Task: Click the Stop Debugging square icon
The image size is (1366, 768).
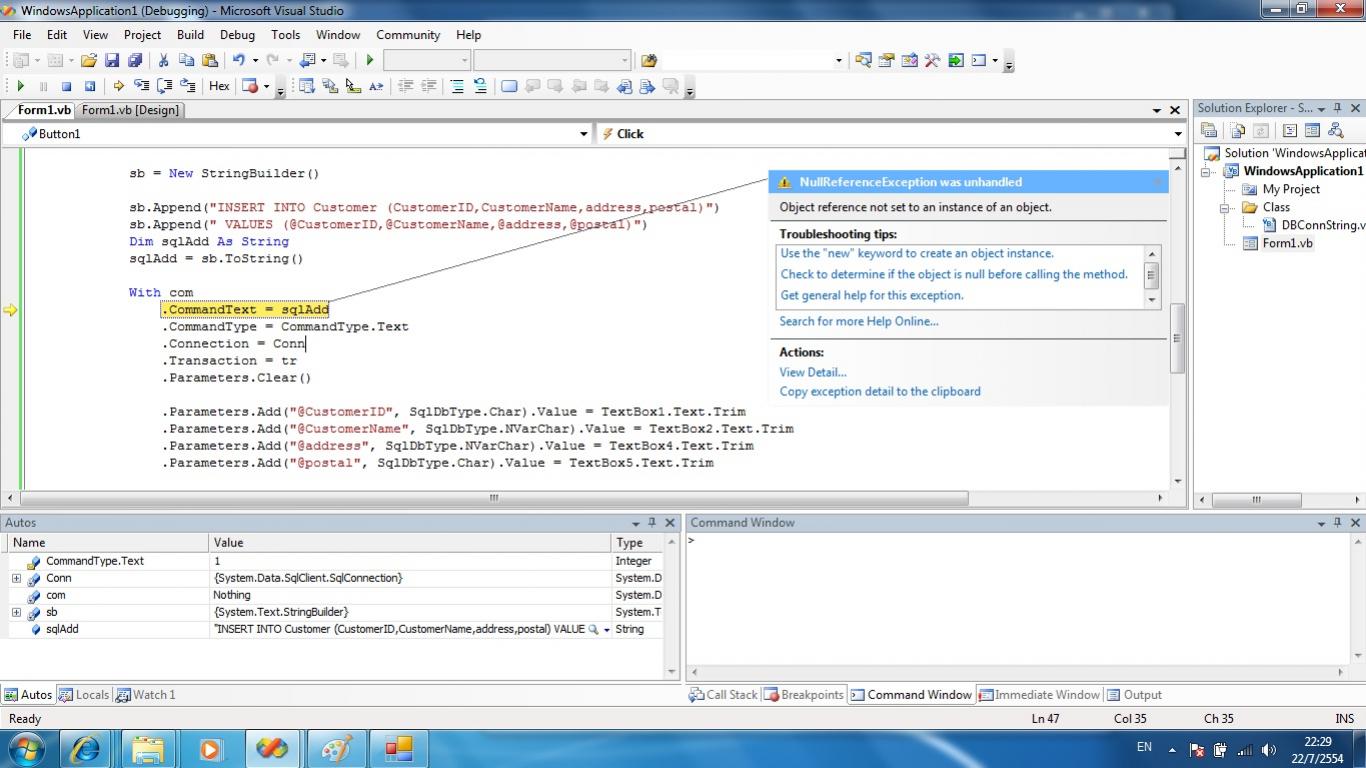Action: (66, 87)
